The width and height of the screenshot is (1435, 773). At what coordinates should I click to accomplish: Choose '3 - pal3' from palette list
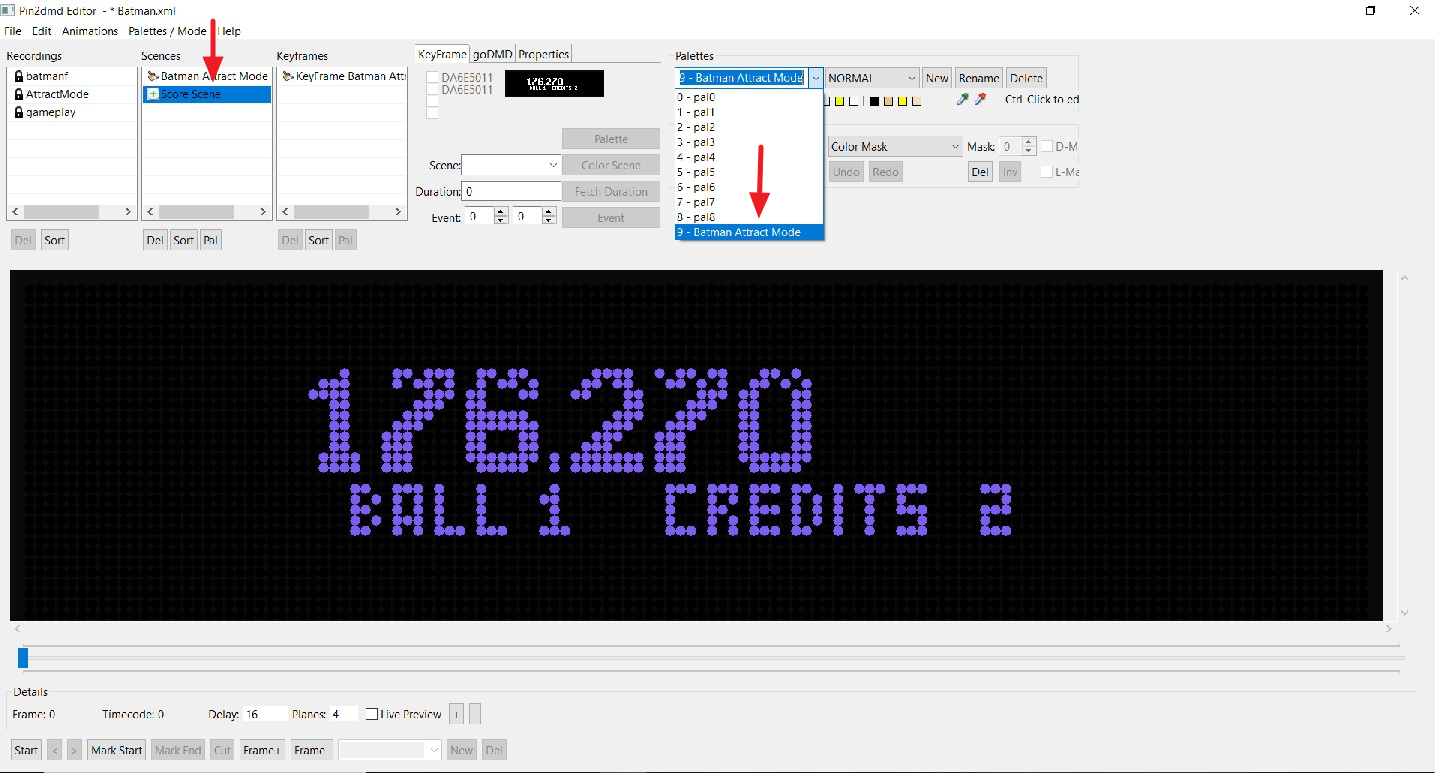point(749,142)
